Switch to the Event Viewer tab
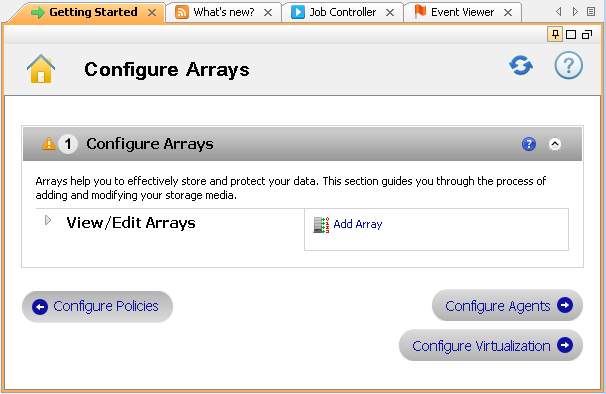The width and height of the screenshot is (606, 394). pos(462,12)
